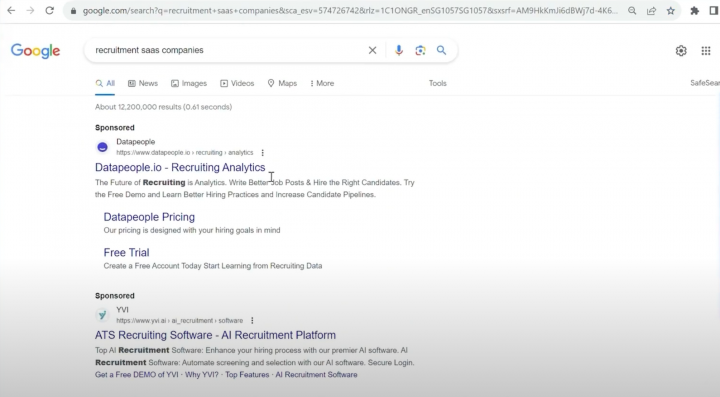Screen dimensions: 720x397
Task: Open Google Lens image search icon
Action: (420, 50)
